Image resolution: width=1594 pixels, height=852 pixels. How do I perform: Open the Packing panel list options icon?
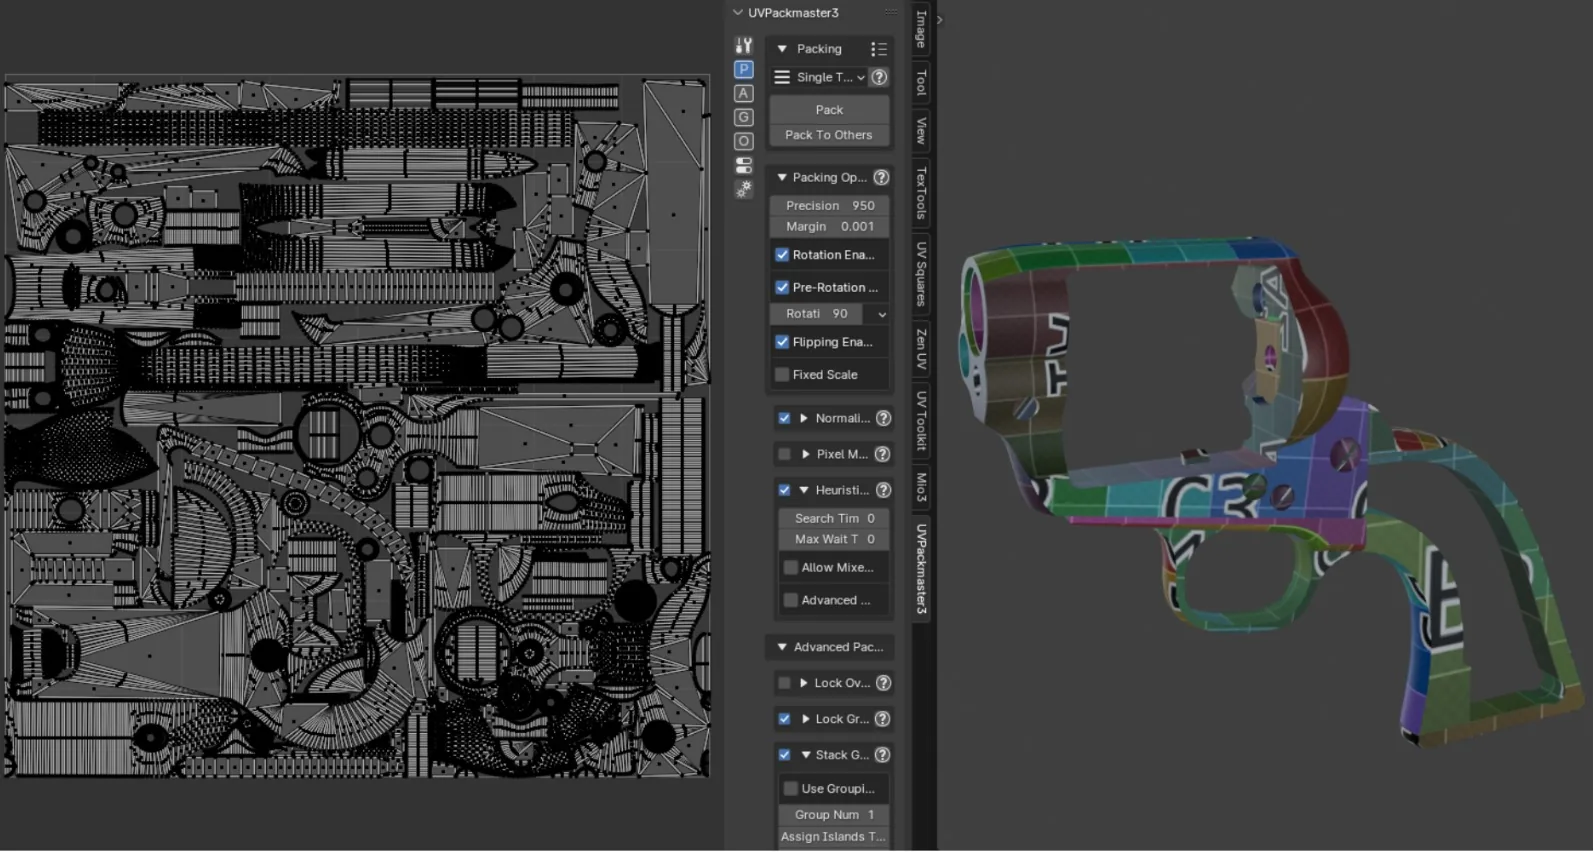(x=878, y=49)
